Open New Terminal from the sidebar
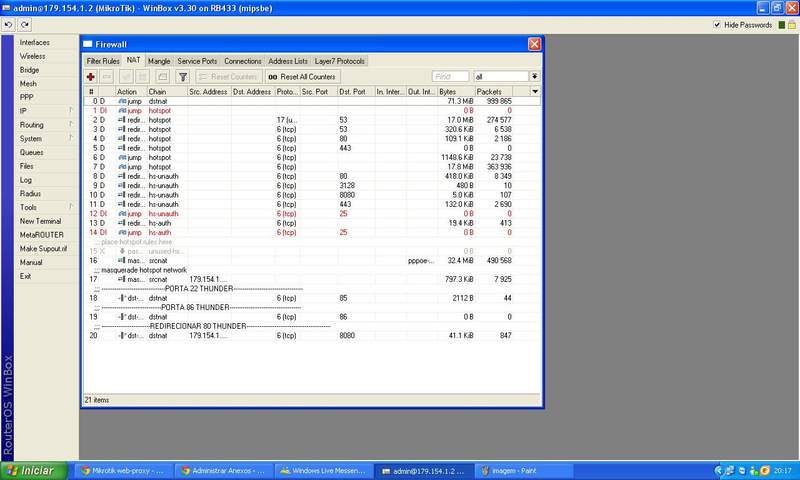Screen dimensions: 800x480 pyautogui.click(x=40, y=221)
